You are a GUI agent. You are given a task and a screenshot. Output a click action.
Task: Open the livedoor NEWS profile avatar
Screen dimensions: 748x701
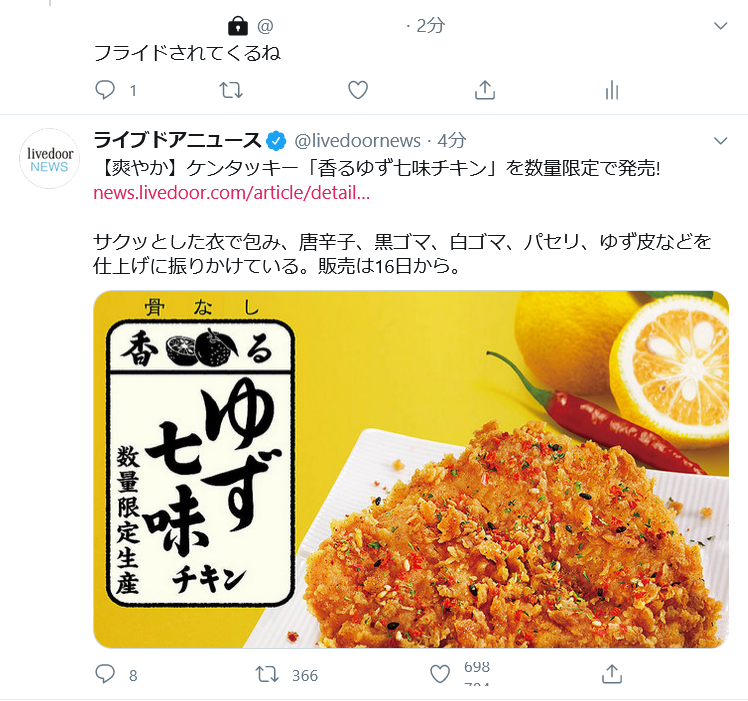(49, 159)
